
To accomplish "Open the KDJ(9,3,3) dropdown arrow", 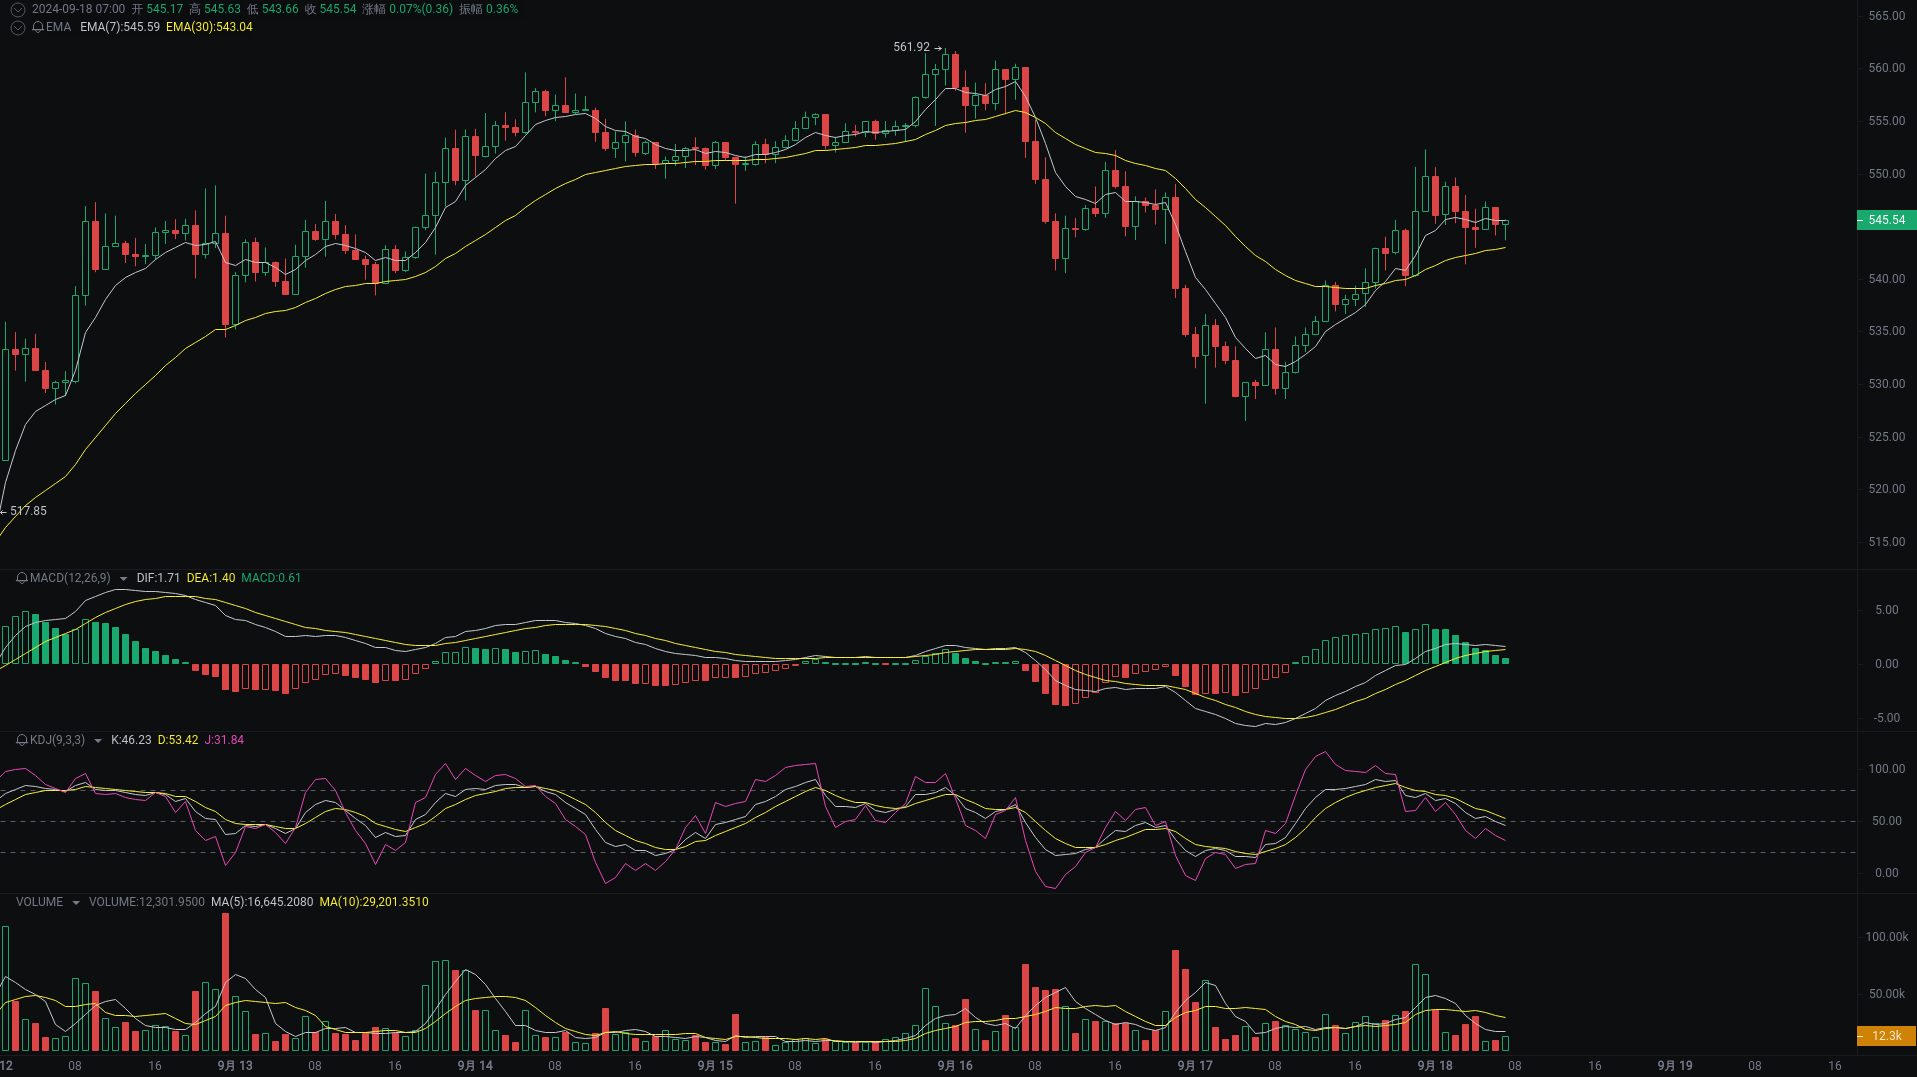I will [x=97, y=741].
